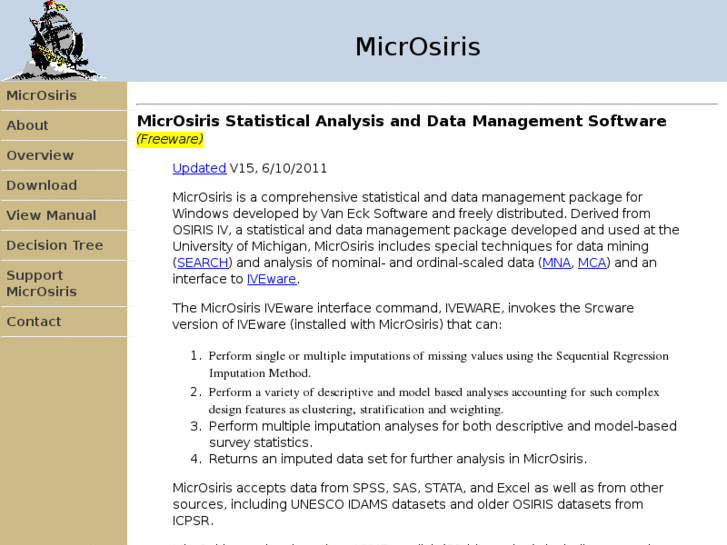
Task: Click the version text V15, 6/10/2011
Action: pos(278,168)
